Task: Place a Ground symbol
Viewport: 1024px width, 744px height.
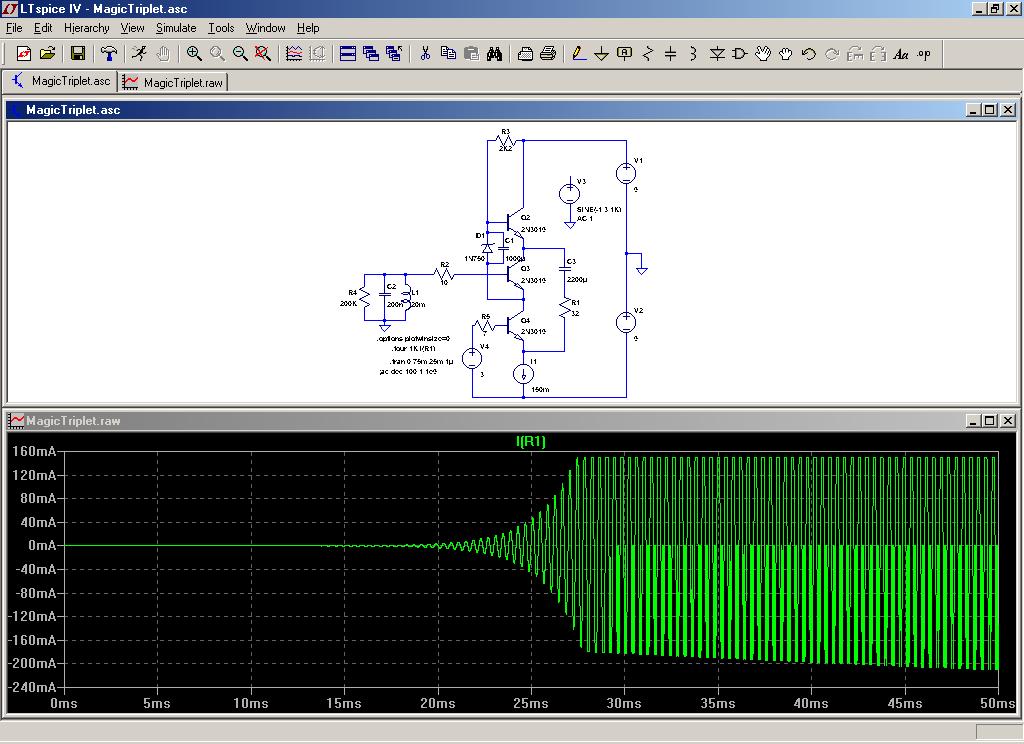Action: pos(601,54)
